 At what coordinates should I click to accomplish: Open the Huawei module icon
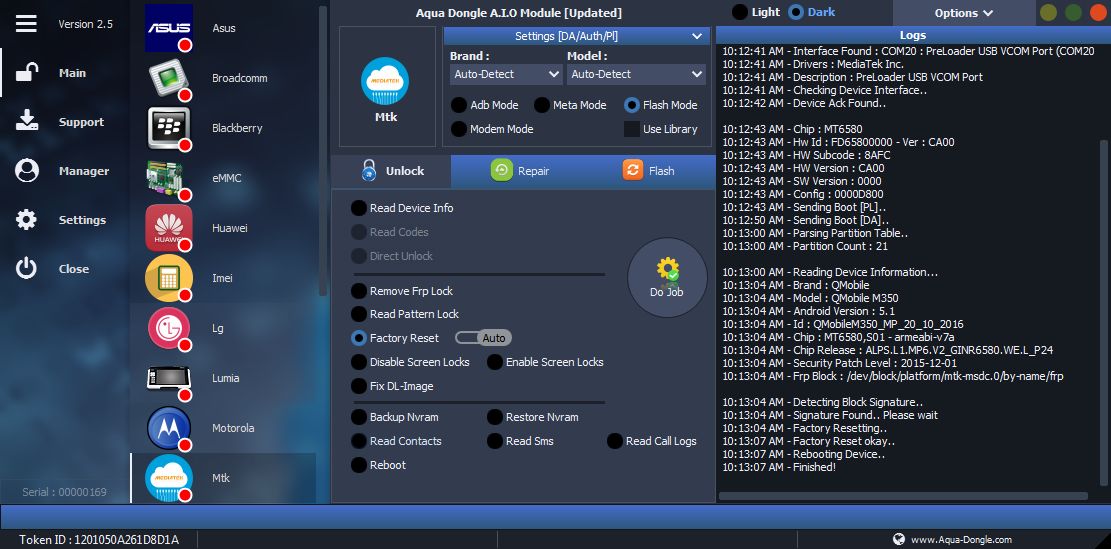169,228
